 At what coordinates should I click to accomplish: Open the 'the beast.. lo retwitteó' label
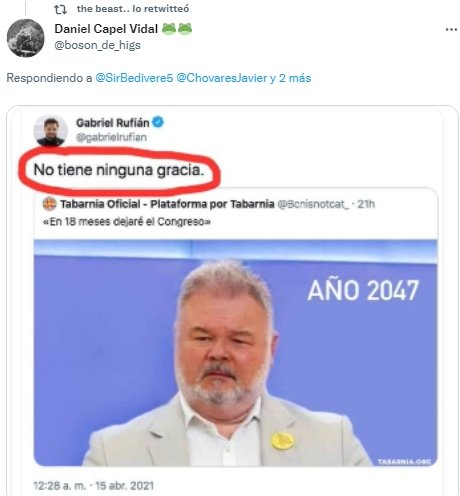[133, 9]
